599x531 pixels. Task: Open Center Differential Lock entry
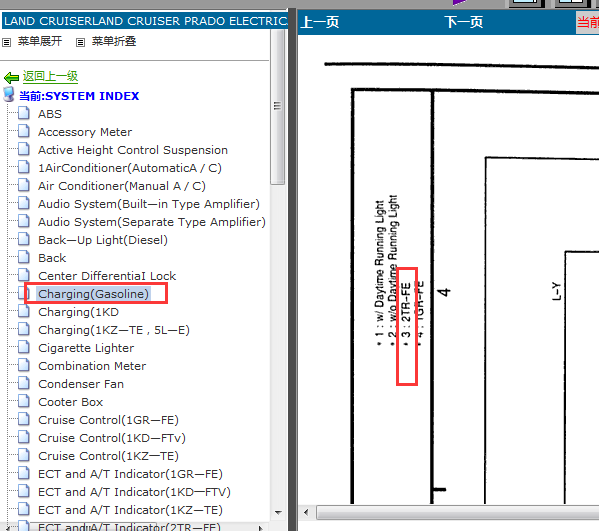pos(107,276)
